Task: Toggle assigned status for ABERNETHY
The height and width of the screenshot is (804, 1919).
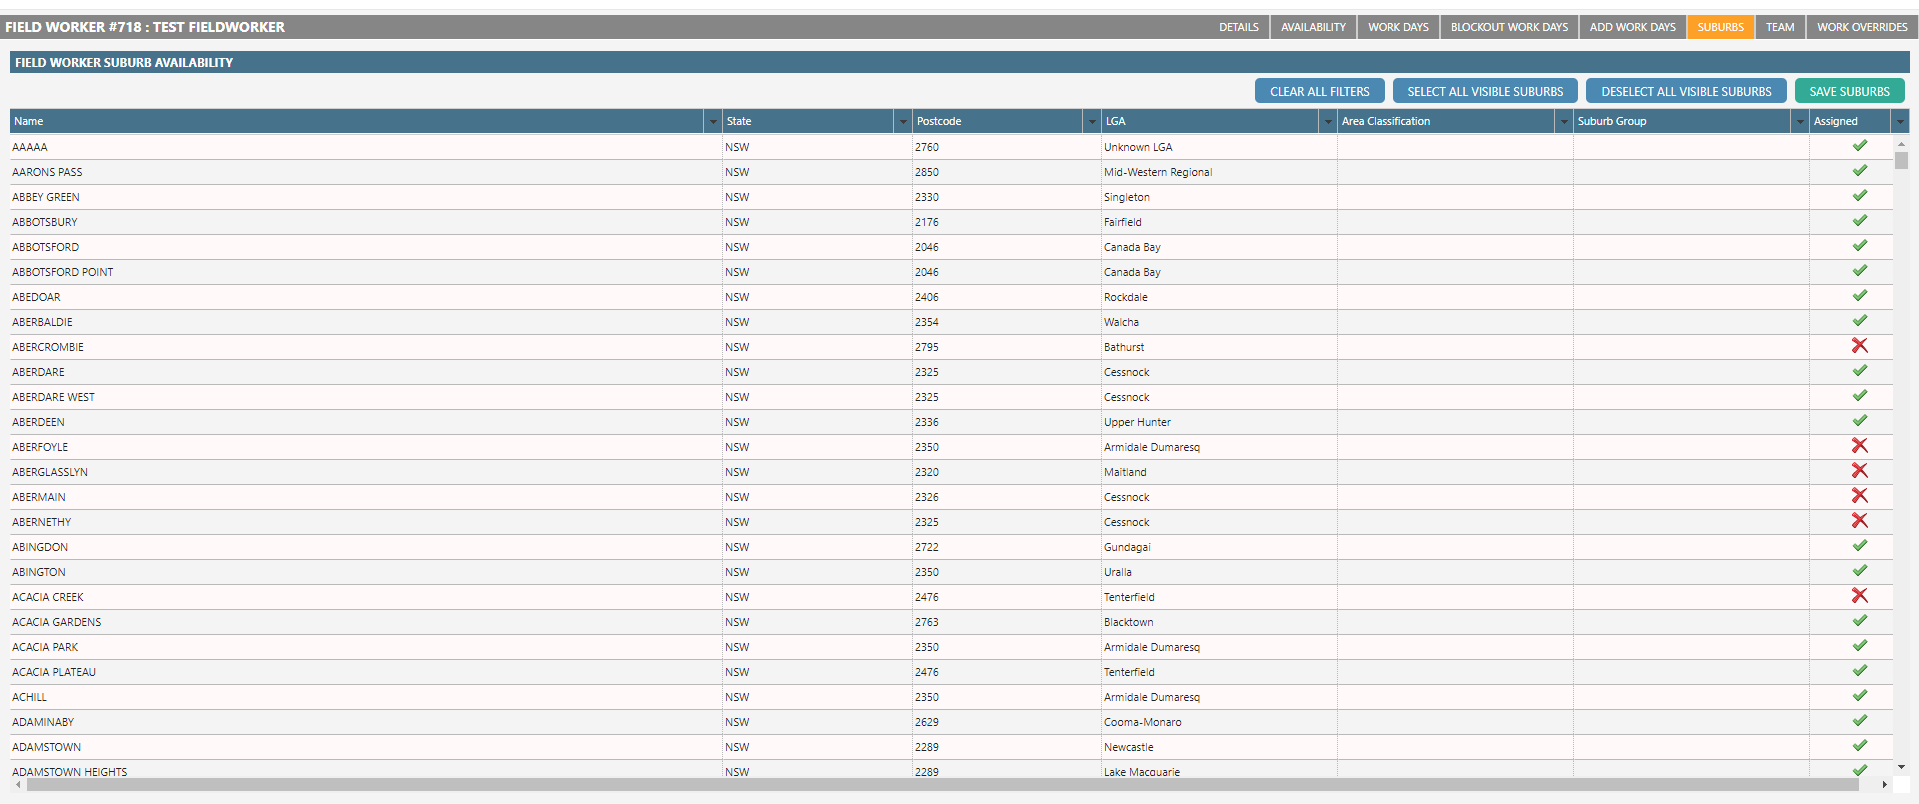Action: coord(1859,521)
